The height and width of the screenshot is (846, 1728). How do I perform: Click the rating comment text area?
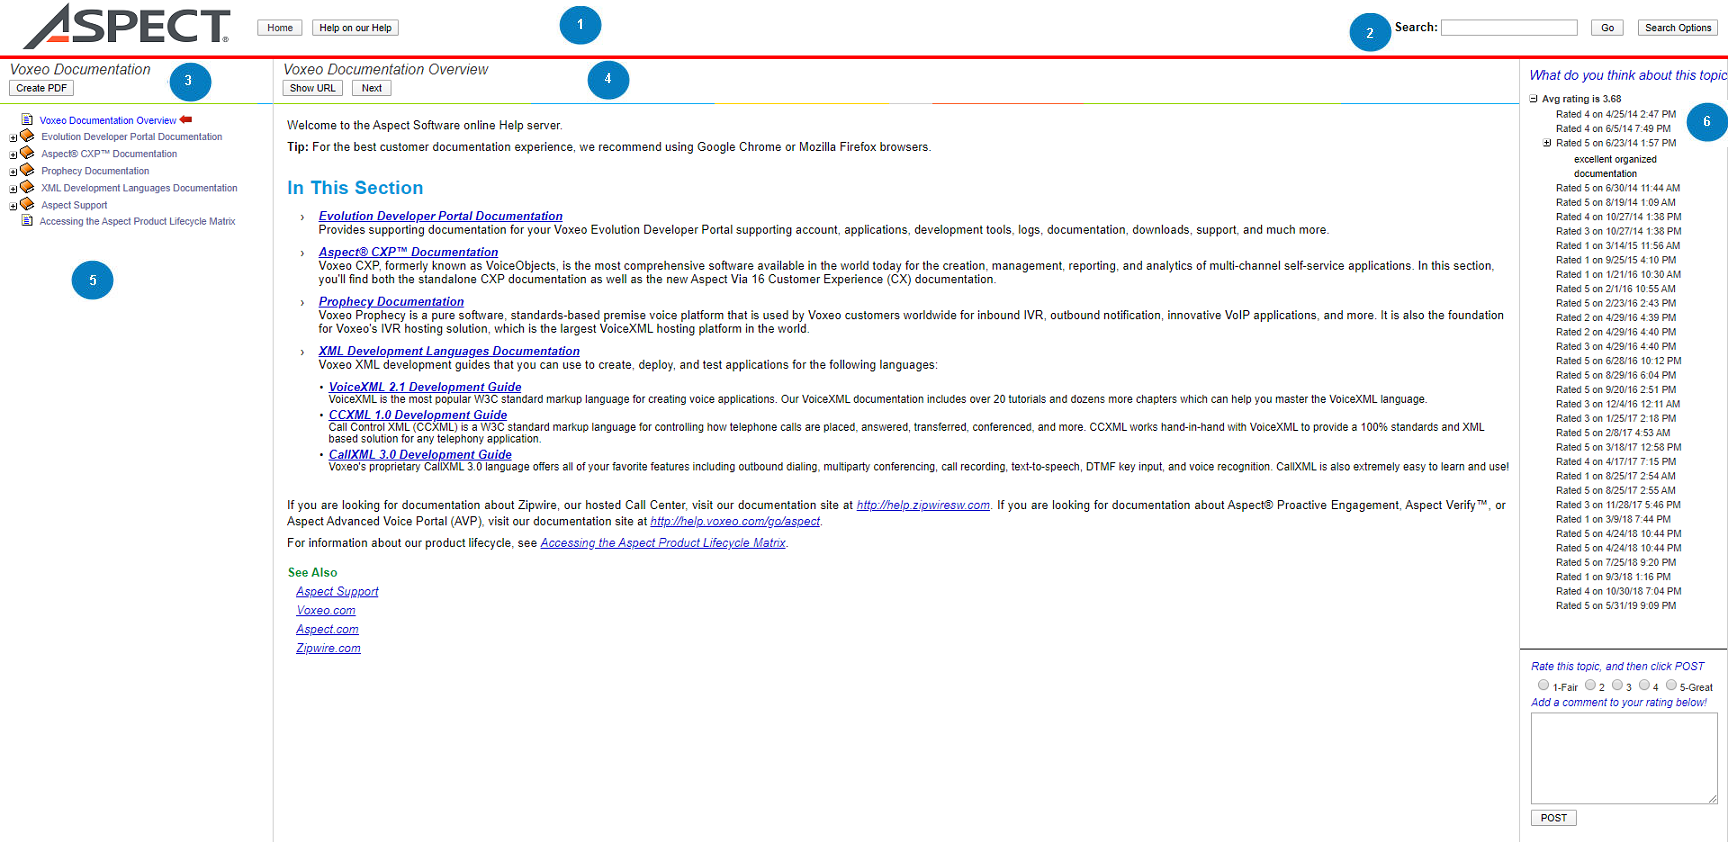(x=1623, y=757)
